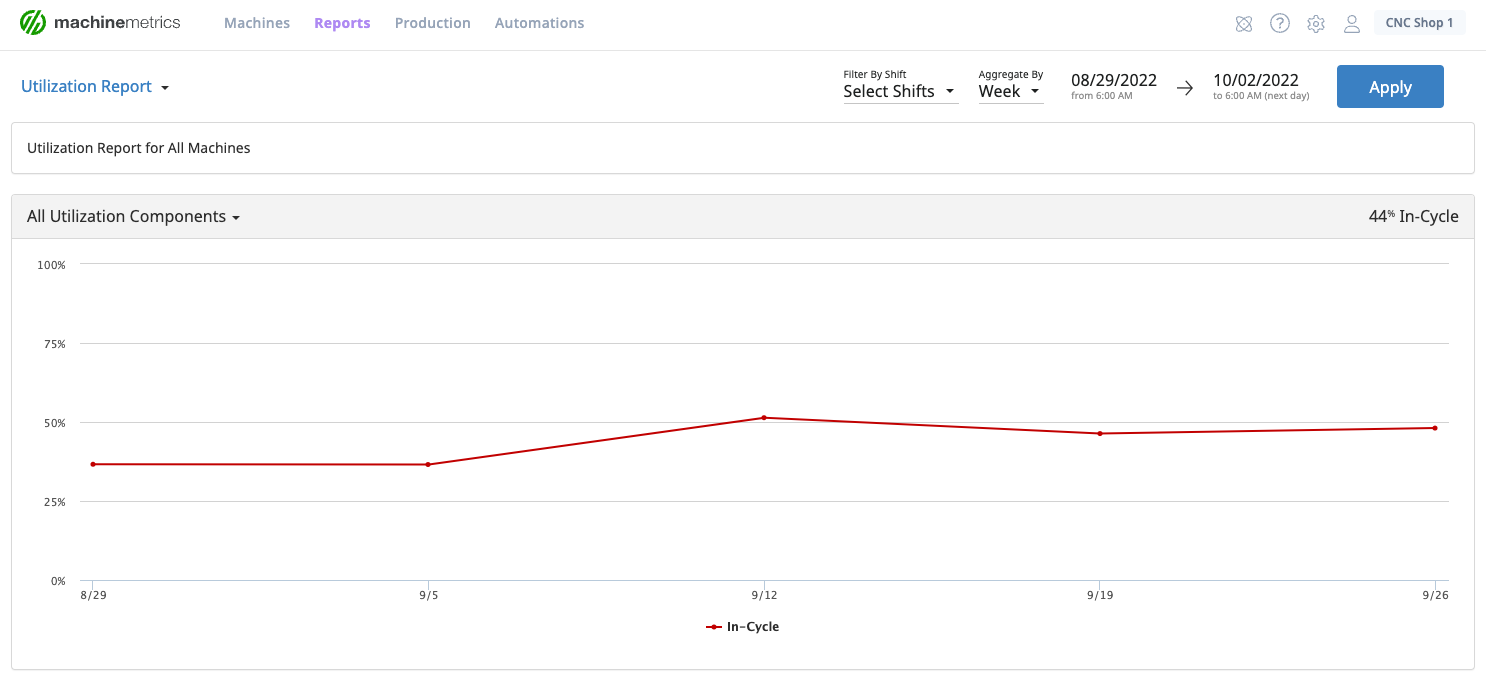Open the settings gear icon
1486x678 pixels.
(1315, 24)
